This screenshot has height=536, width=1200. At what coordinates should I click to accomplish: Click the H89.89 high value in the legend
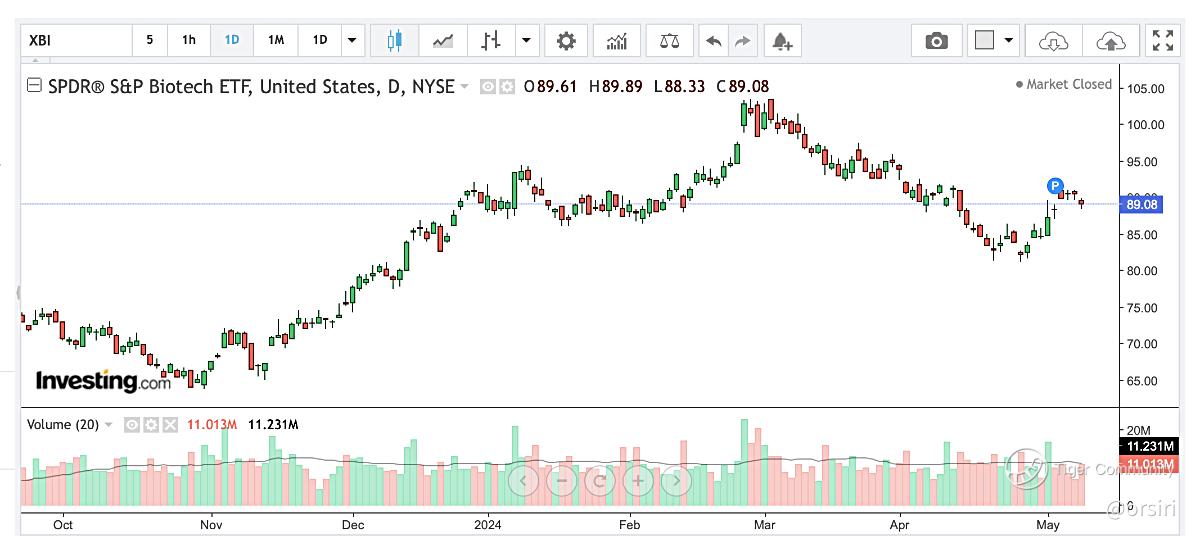click(616, 86)
